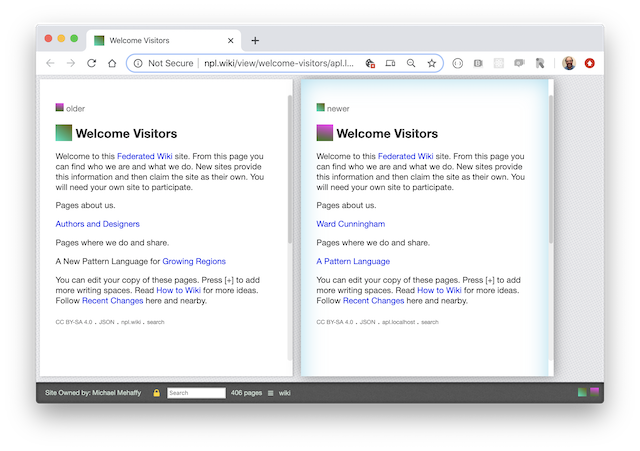
Task: Focus the Search box in the footer bar
Action: pos(196,393)
